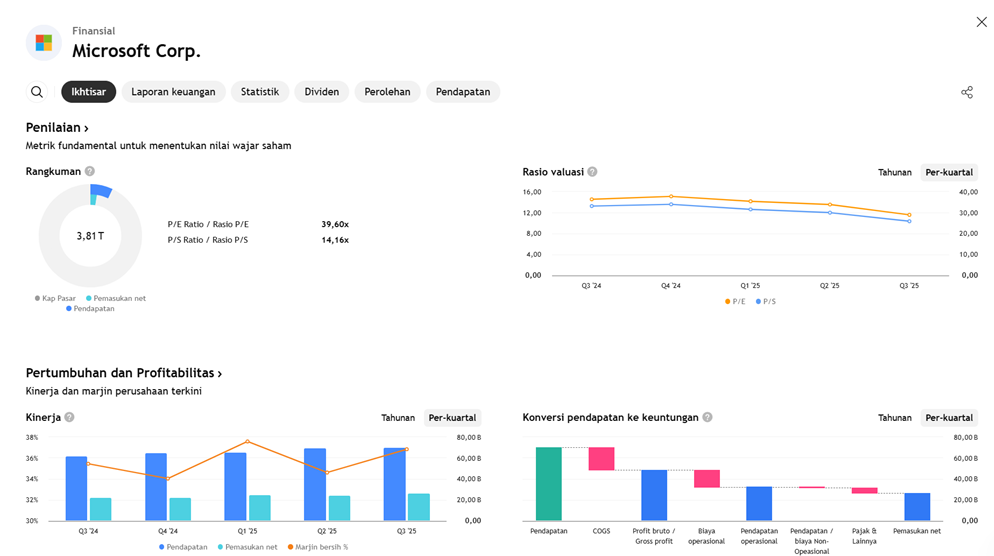Click the Q3 '25 Pendapatan bar in Kinerja
Viewport: 994px width, 556px height.
pos(394,484)
